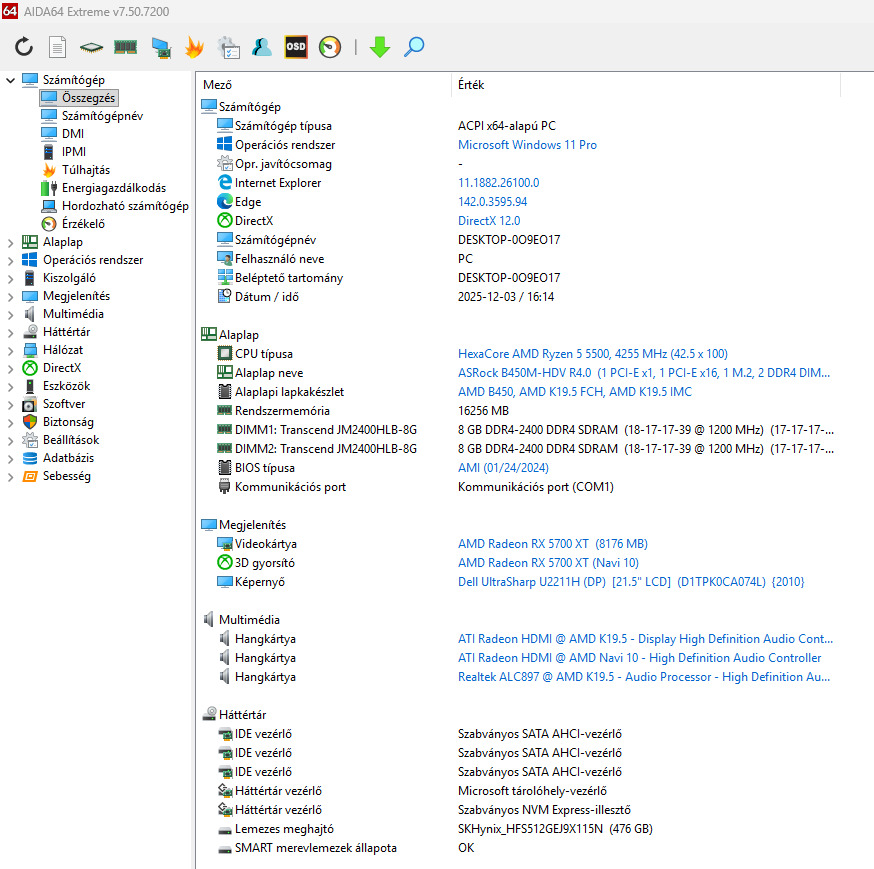The height and width of the screenshot is (869, 874).
Task: Open the Realtek ALC897 audio link
Action: (x=644, y=677)
